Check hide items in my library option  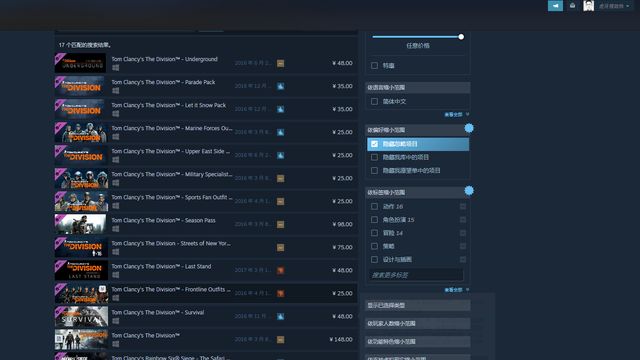point(374,157)
